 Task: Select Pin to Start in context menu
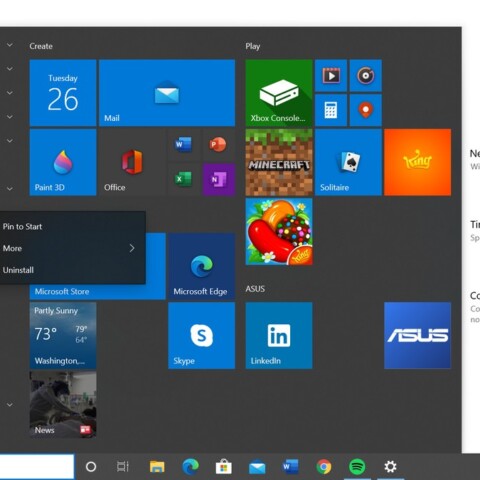72,227
